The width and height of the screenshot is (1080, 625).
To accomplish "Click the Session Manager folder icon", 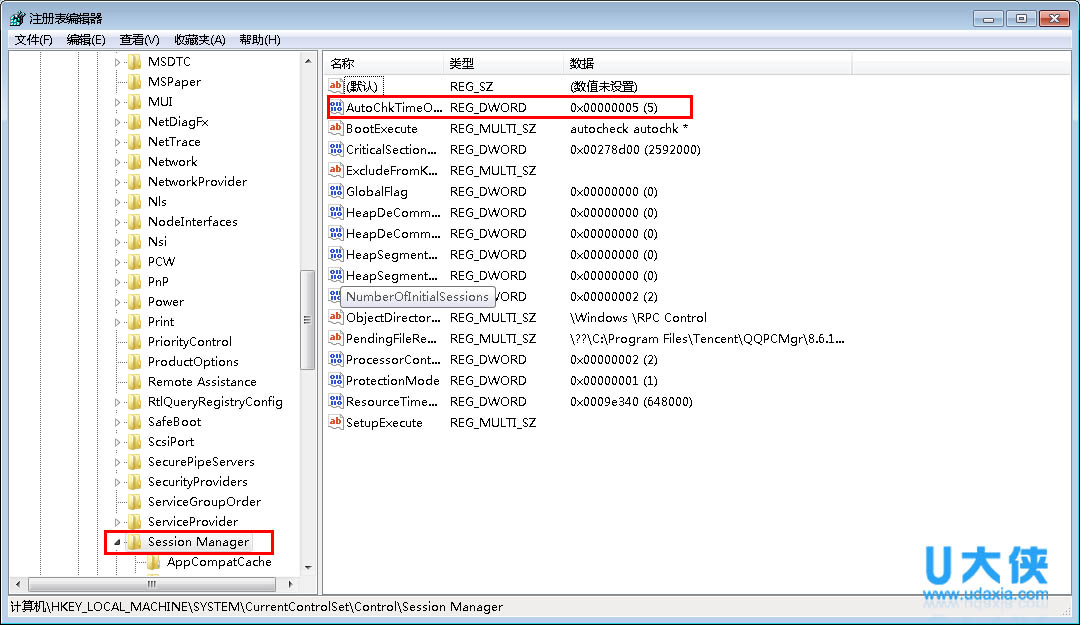I will click(136, 541).
